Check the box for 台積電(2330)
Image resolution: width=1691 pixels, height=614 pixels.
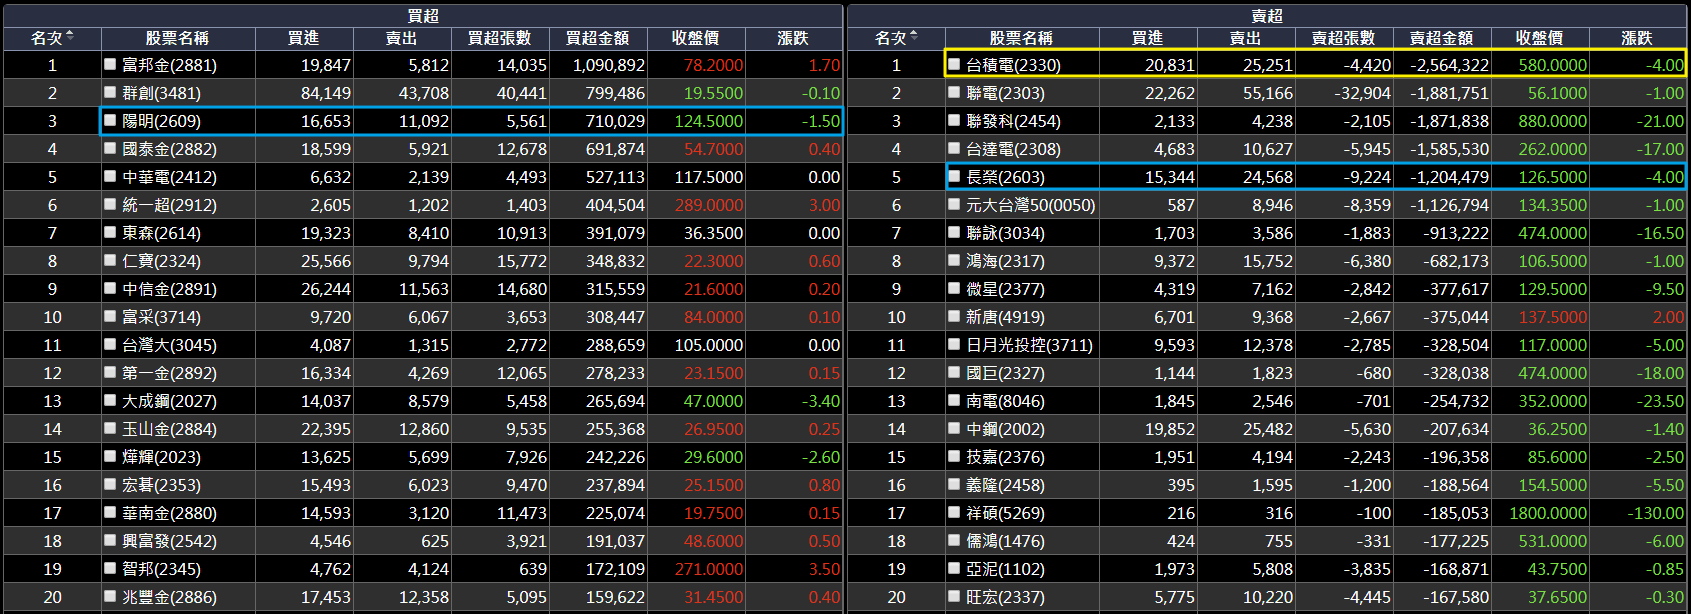tap(954, 64)
